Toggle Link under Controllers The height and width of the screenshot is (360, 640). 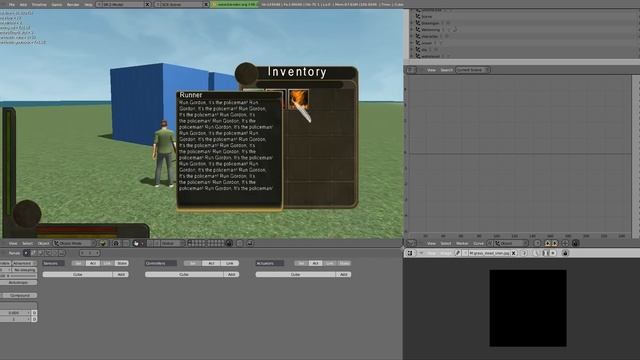tap(230, 263)
